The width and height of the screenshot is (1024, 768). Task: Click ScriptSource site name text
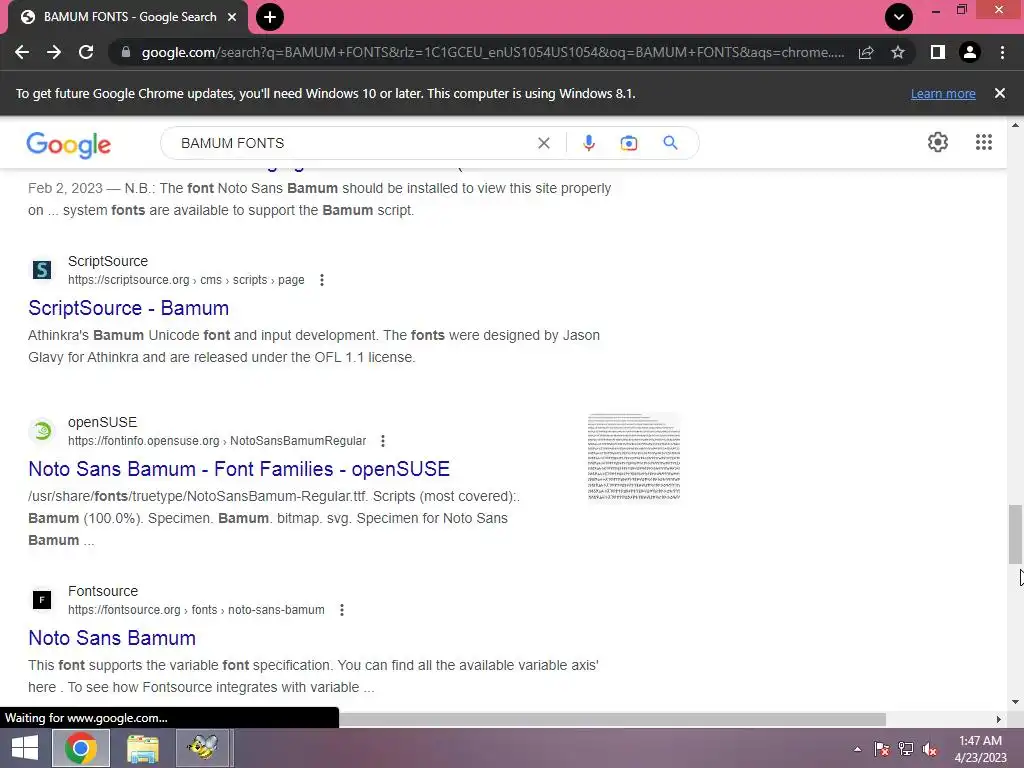point(108,262)
